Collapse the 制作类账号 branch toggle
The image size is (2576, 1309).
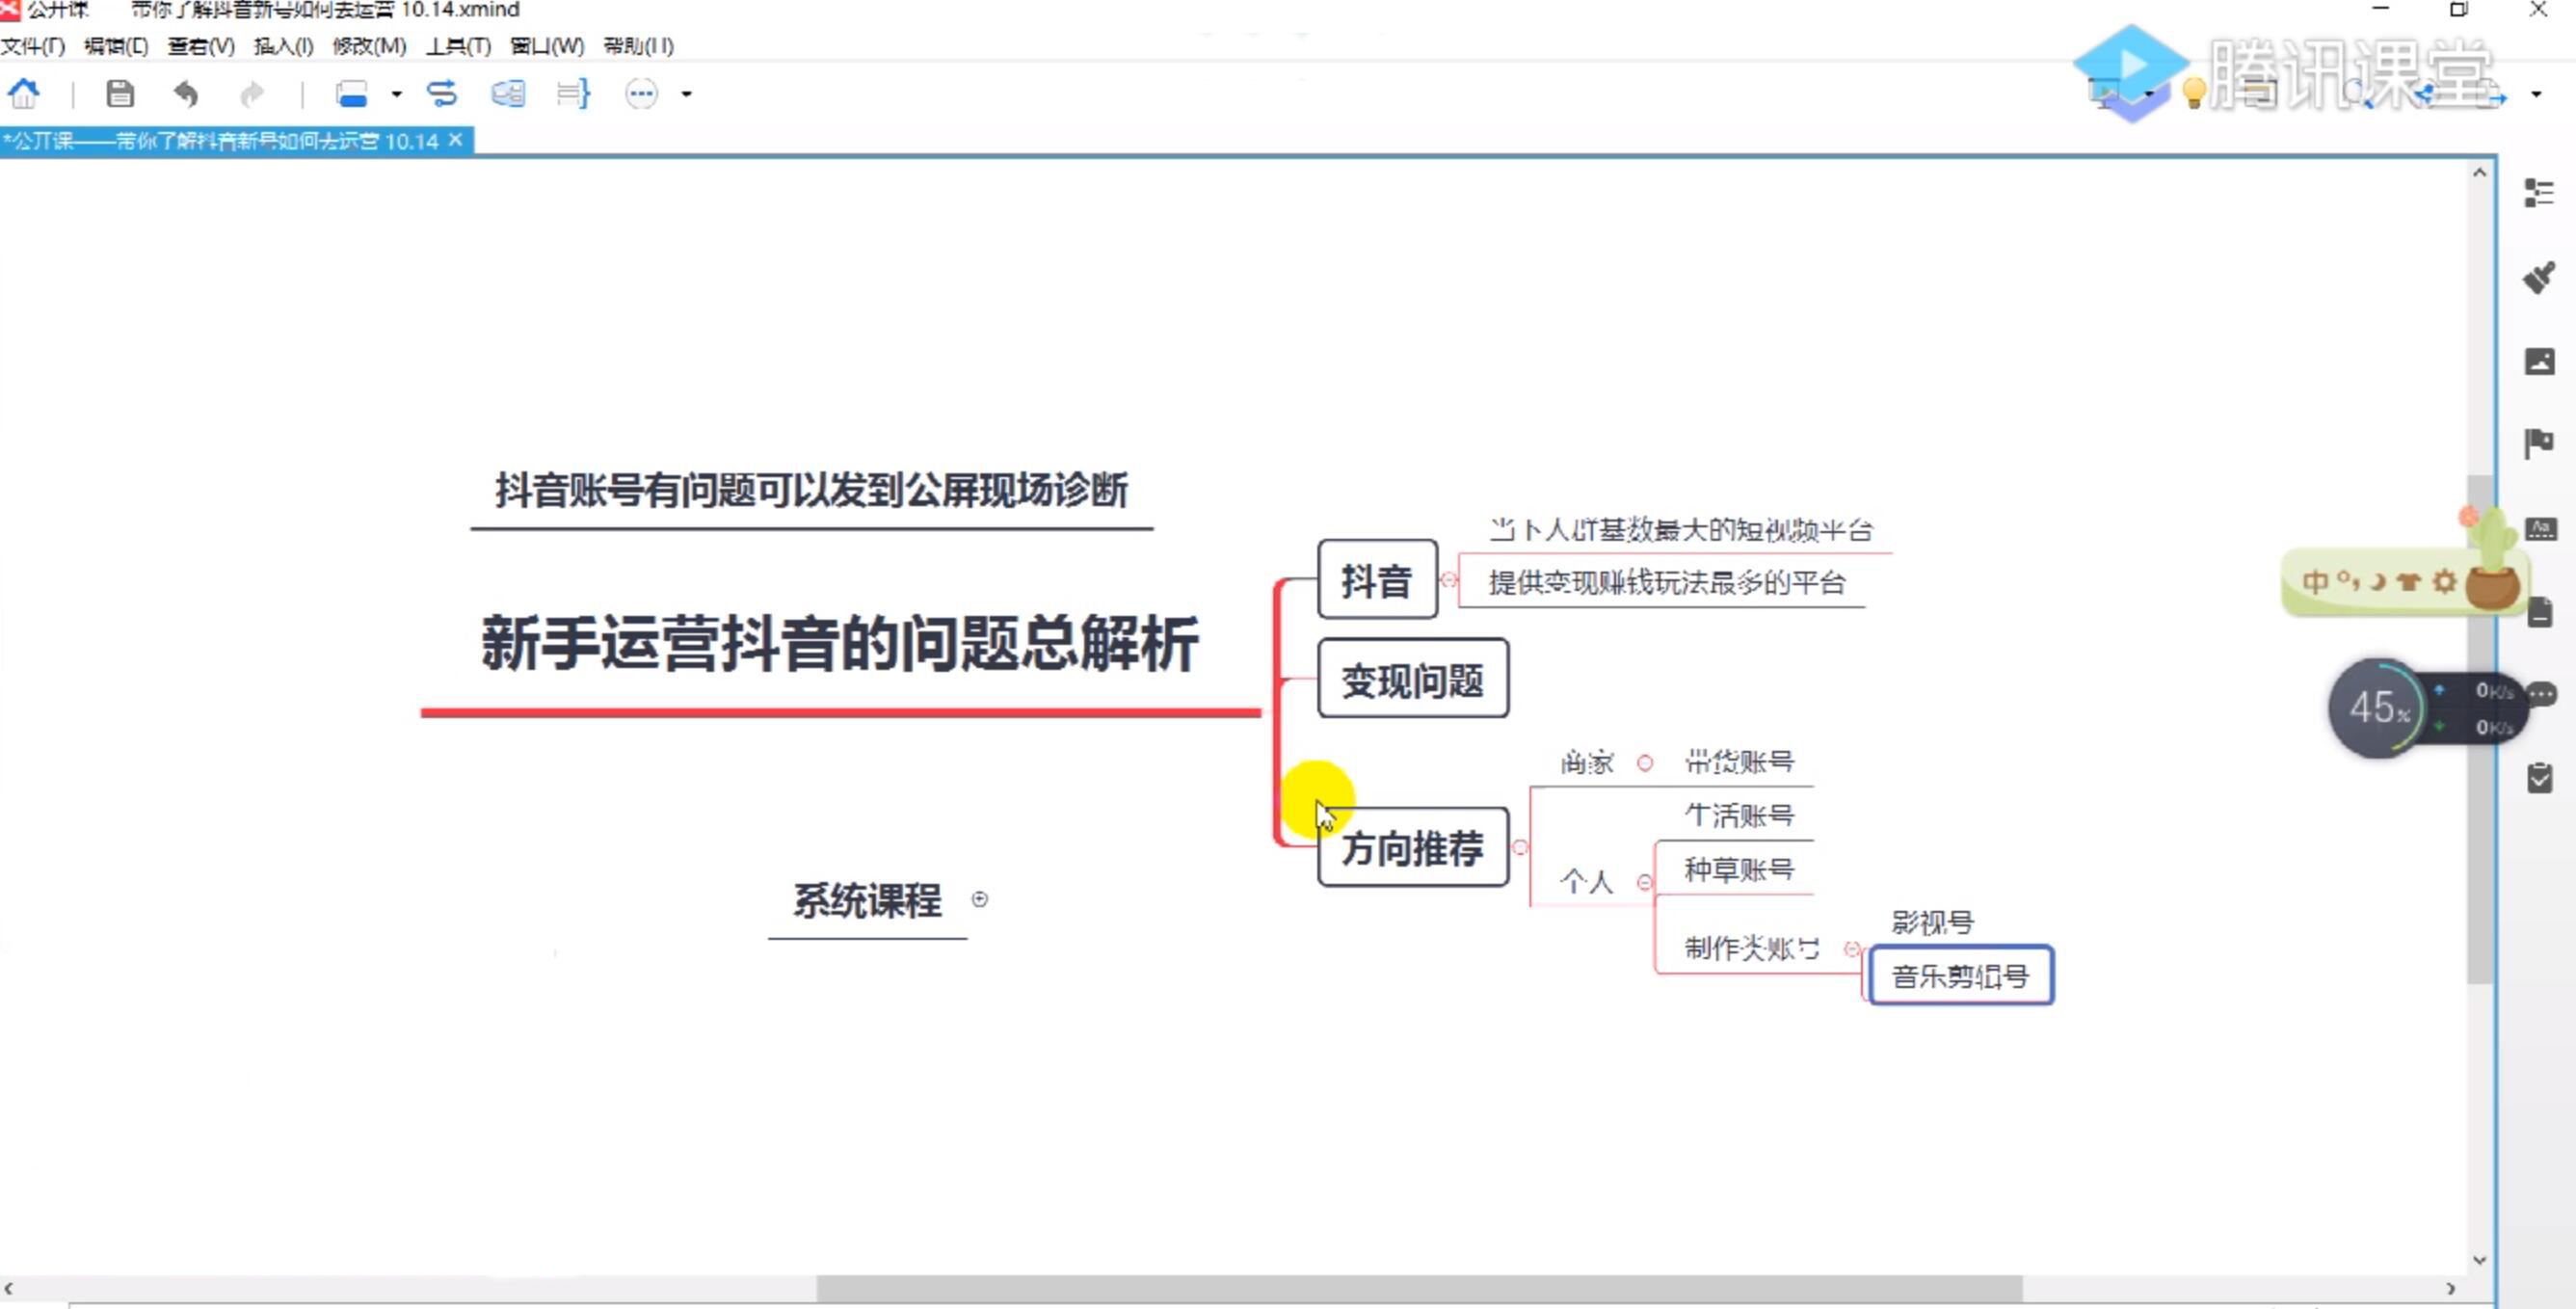(x=1852, y=949)
